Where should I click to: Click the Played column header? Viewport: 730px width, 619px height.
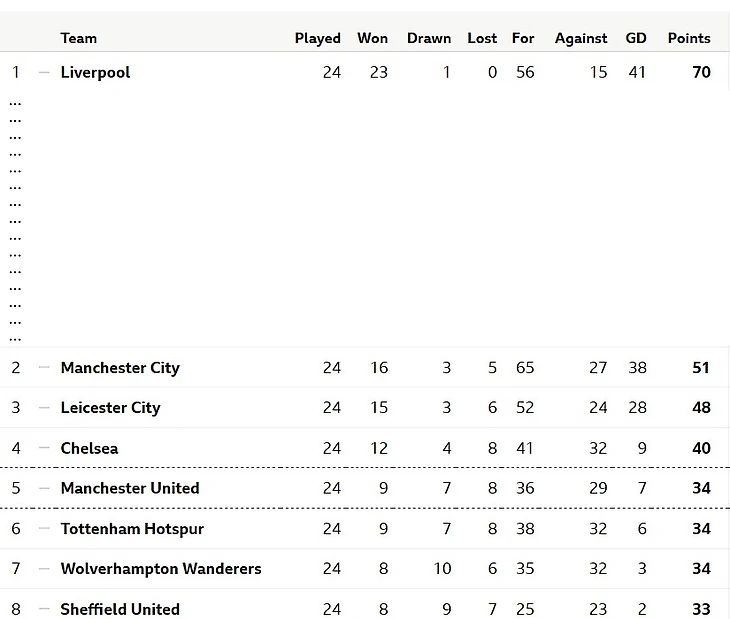(317, 38)
